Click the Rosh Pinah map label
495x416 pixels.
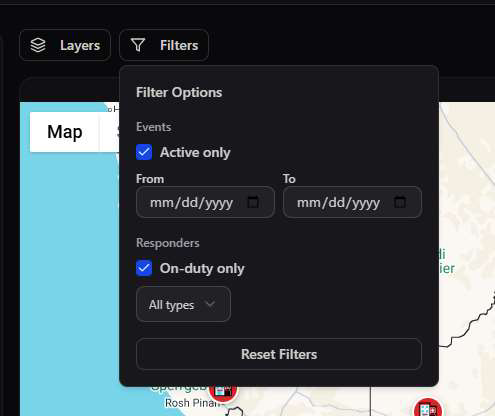193,403
